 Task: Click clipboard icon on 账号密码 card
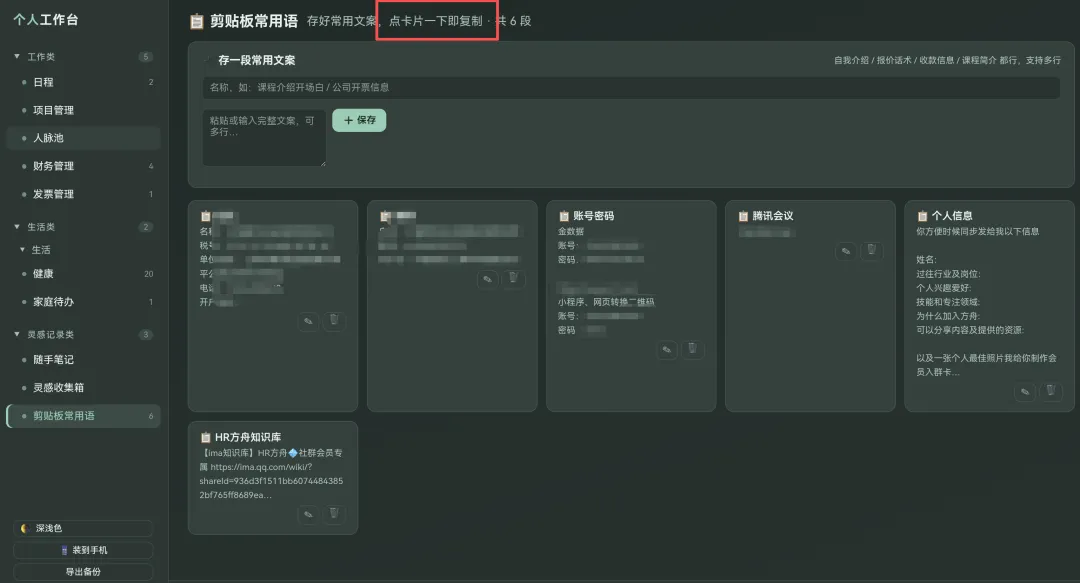tap(563, 216)
